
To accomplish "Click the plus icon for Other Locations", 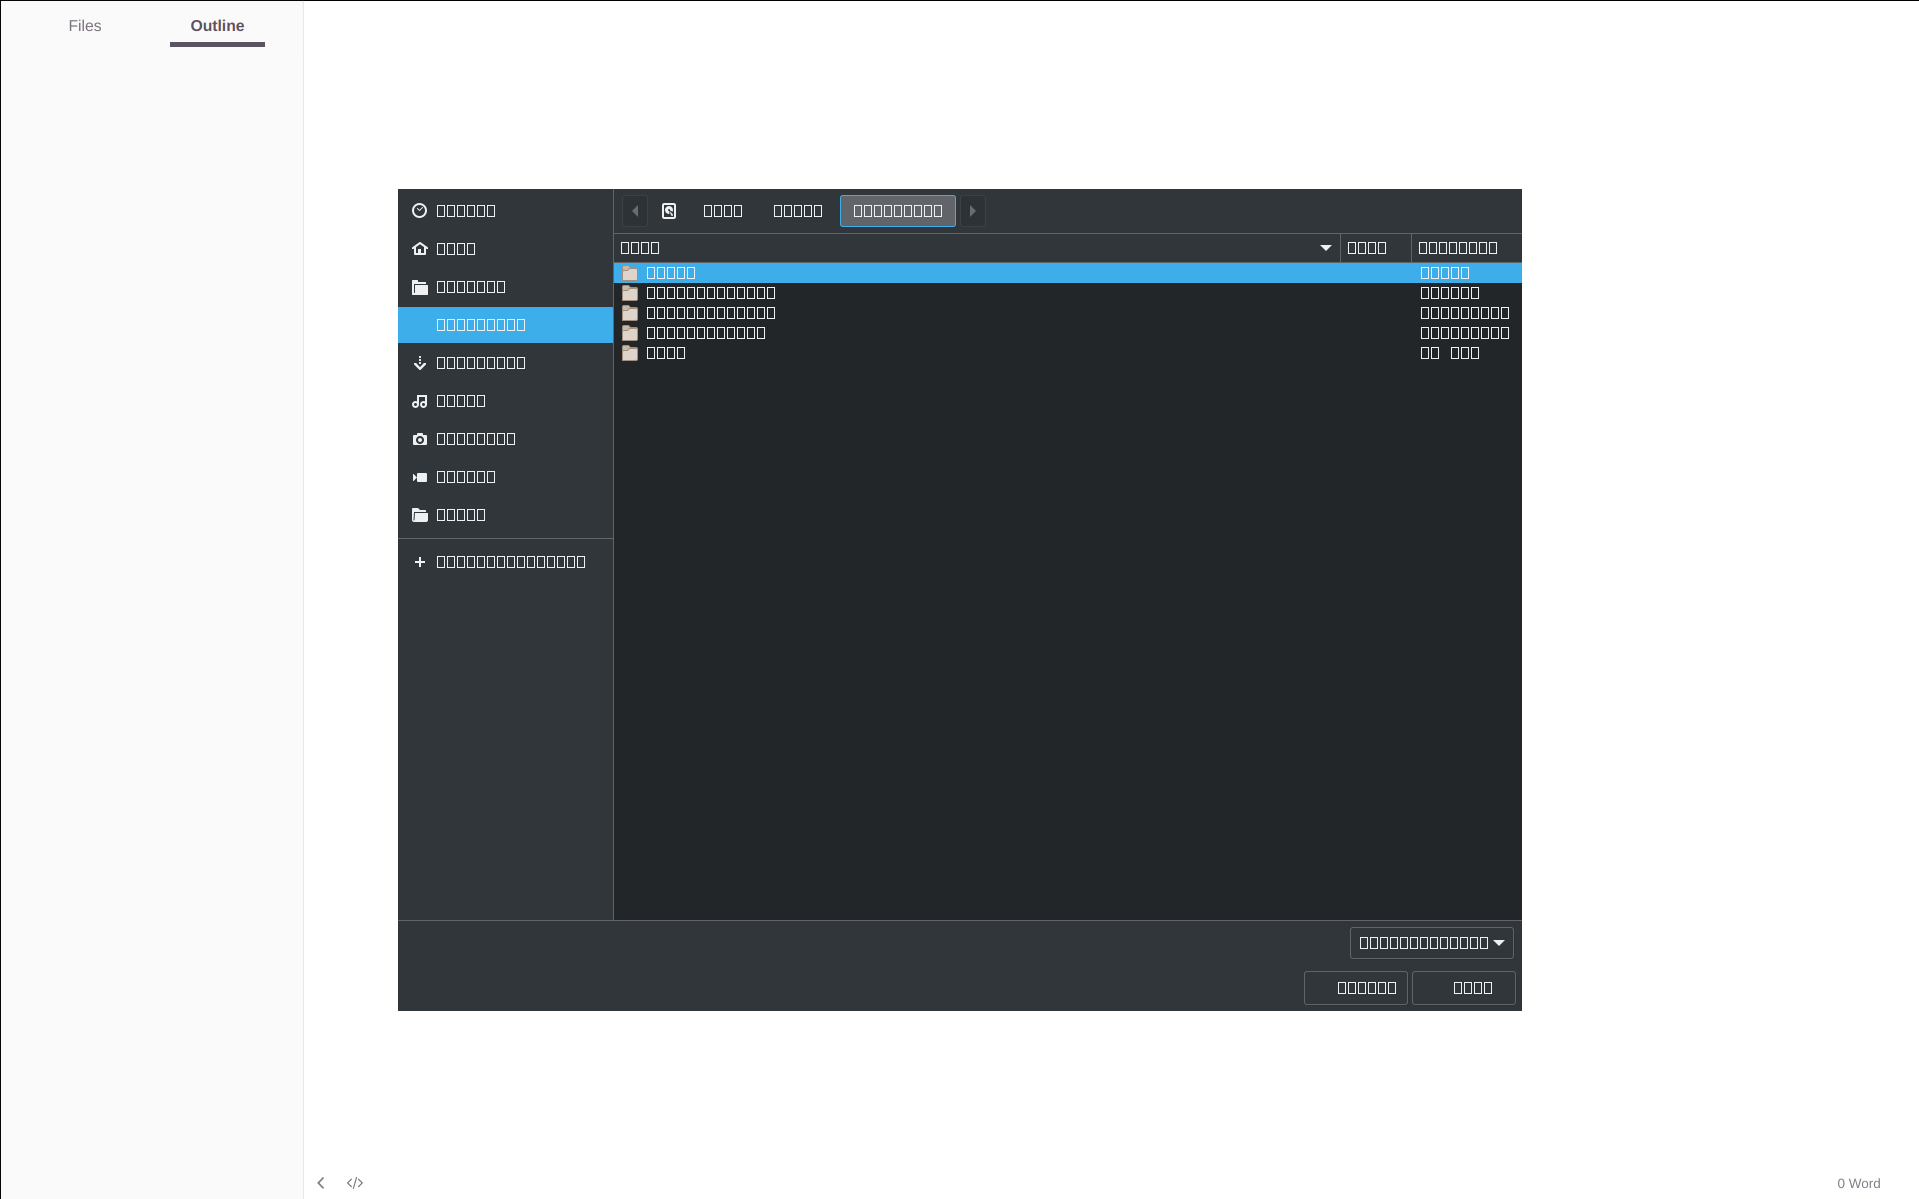I will [x=420, y=561].
